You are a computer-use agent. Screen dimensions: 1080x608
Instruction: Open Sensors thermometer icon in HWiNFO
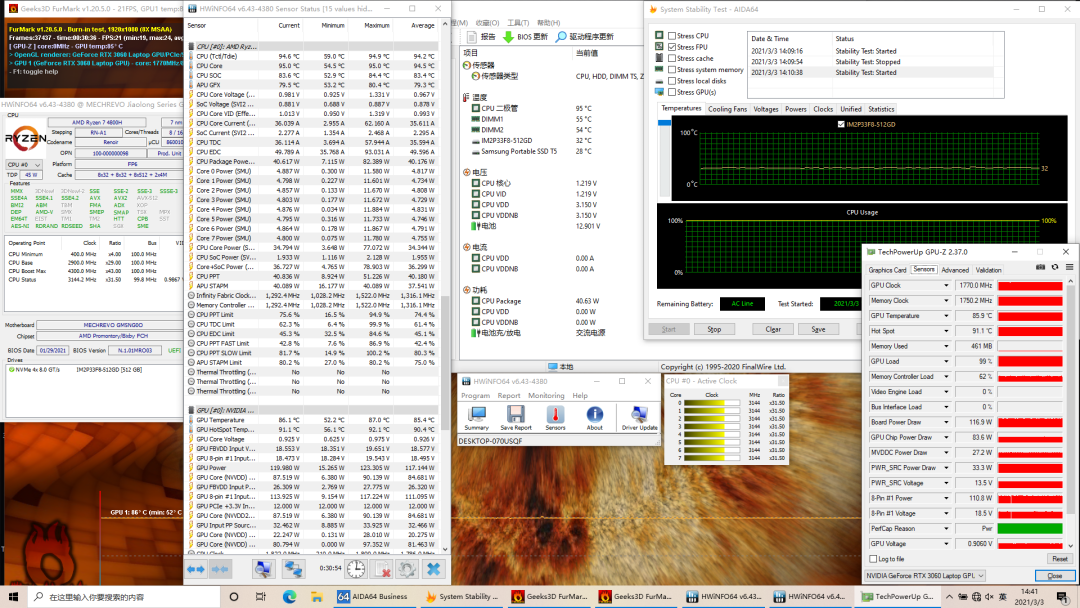tap(555, 416)
